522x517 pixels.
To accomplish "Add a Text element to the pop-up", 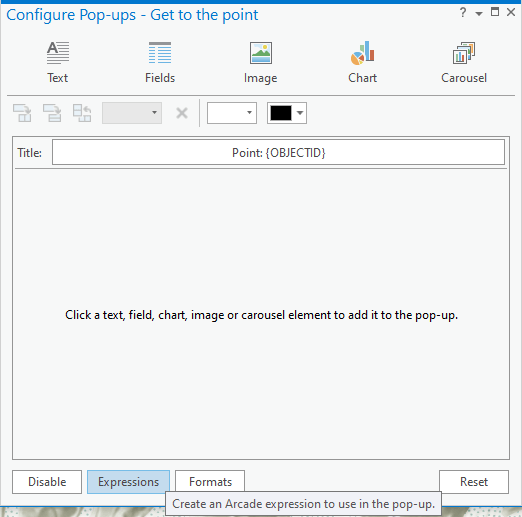I will point(58,62).
